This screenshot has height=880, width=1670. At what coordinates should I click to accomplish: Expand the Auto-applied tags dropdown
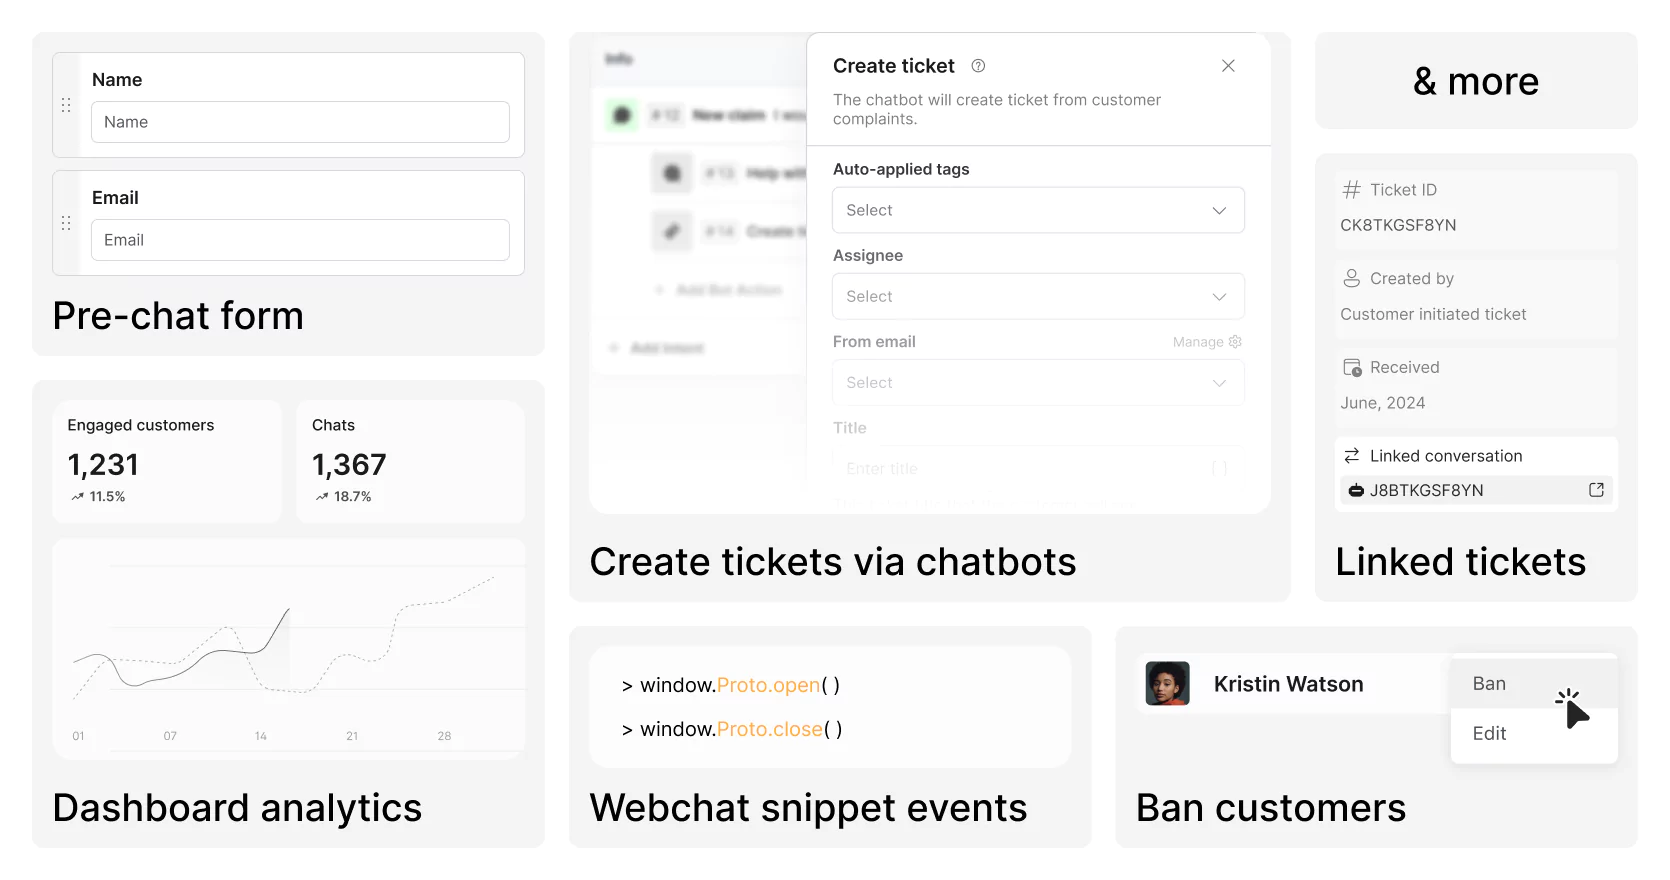tap(1038, 210)
